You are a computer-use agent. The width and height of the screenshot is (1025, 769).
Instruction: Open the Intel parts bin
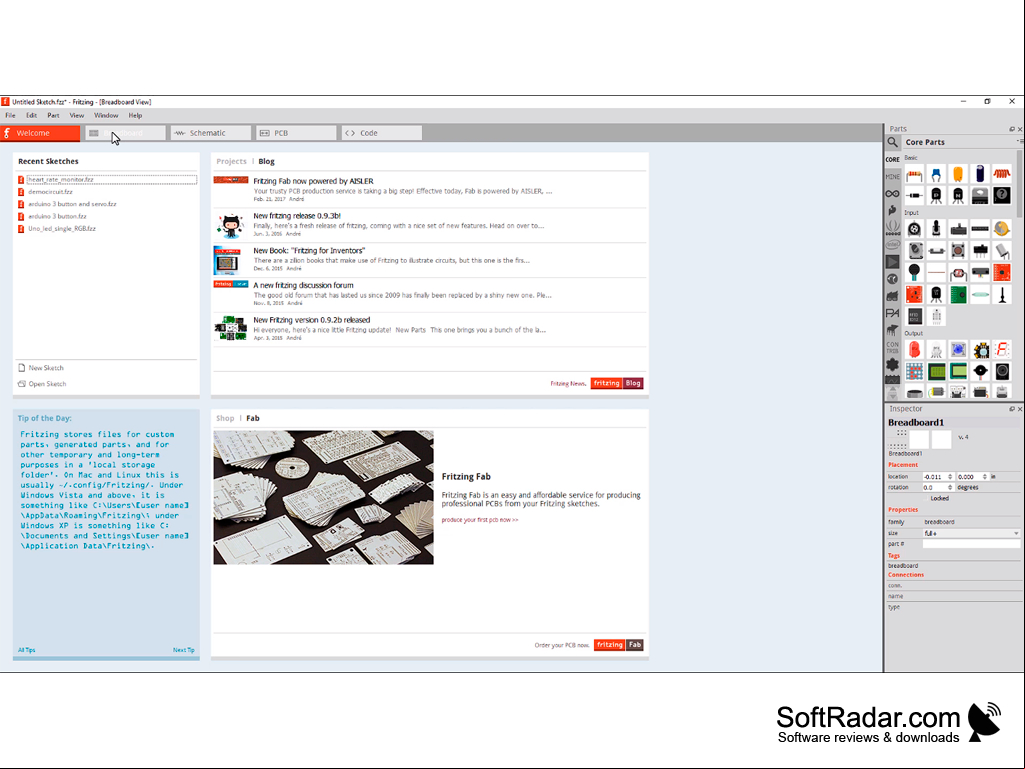pos(892,245)
